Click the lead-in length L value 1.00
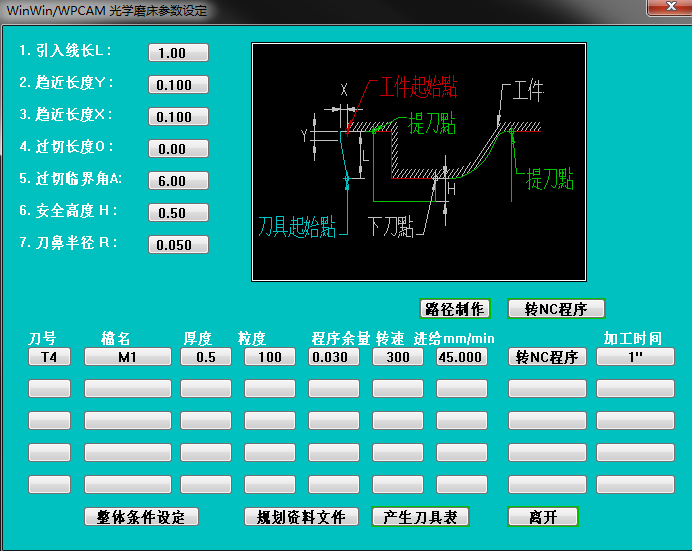The width and height of the screenshot is (692, 551). point(178,52)
